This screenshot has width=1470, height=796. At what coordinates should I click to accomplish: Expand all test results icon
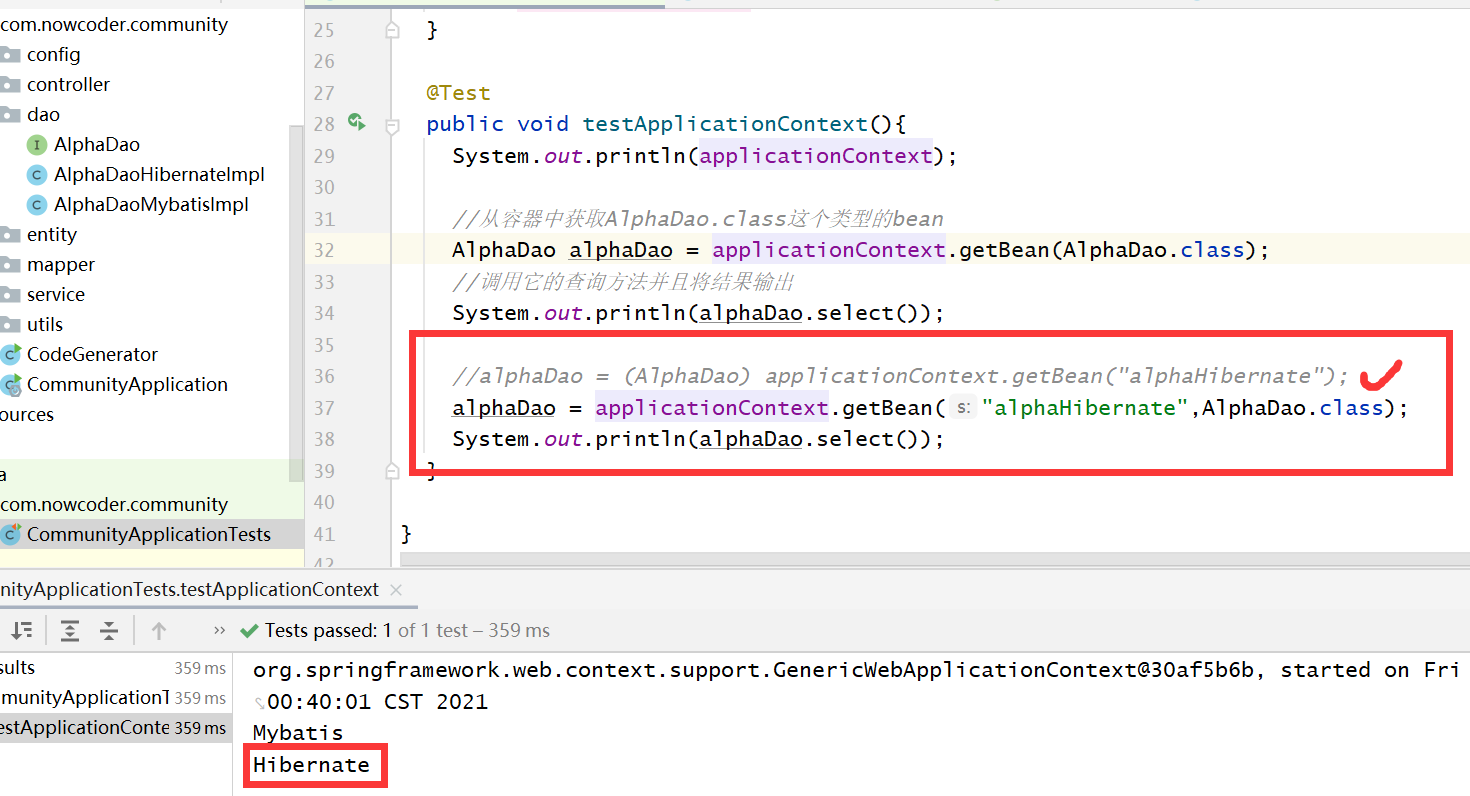(69, 630)
